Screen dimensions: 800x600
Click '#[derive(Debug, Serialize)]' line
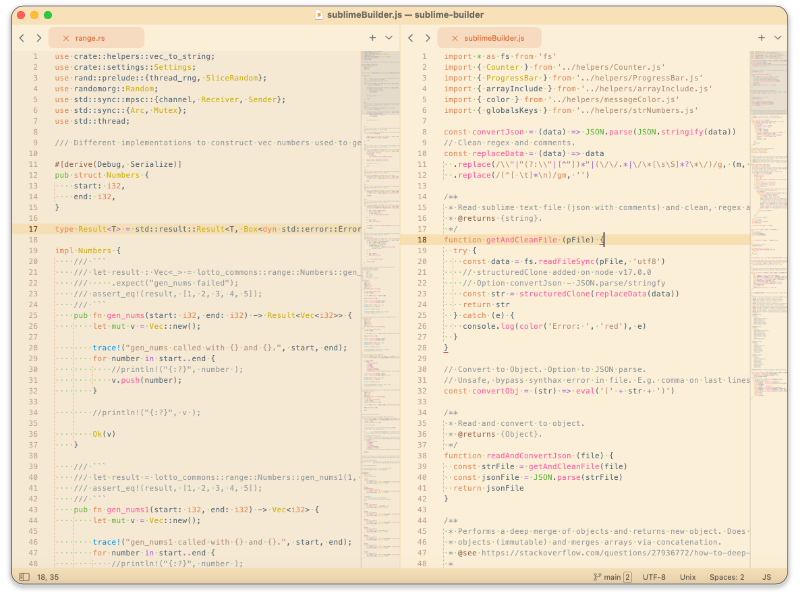click(118, 164)
